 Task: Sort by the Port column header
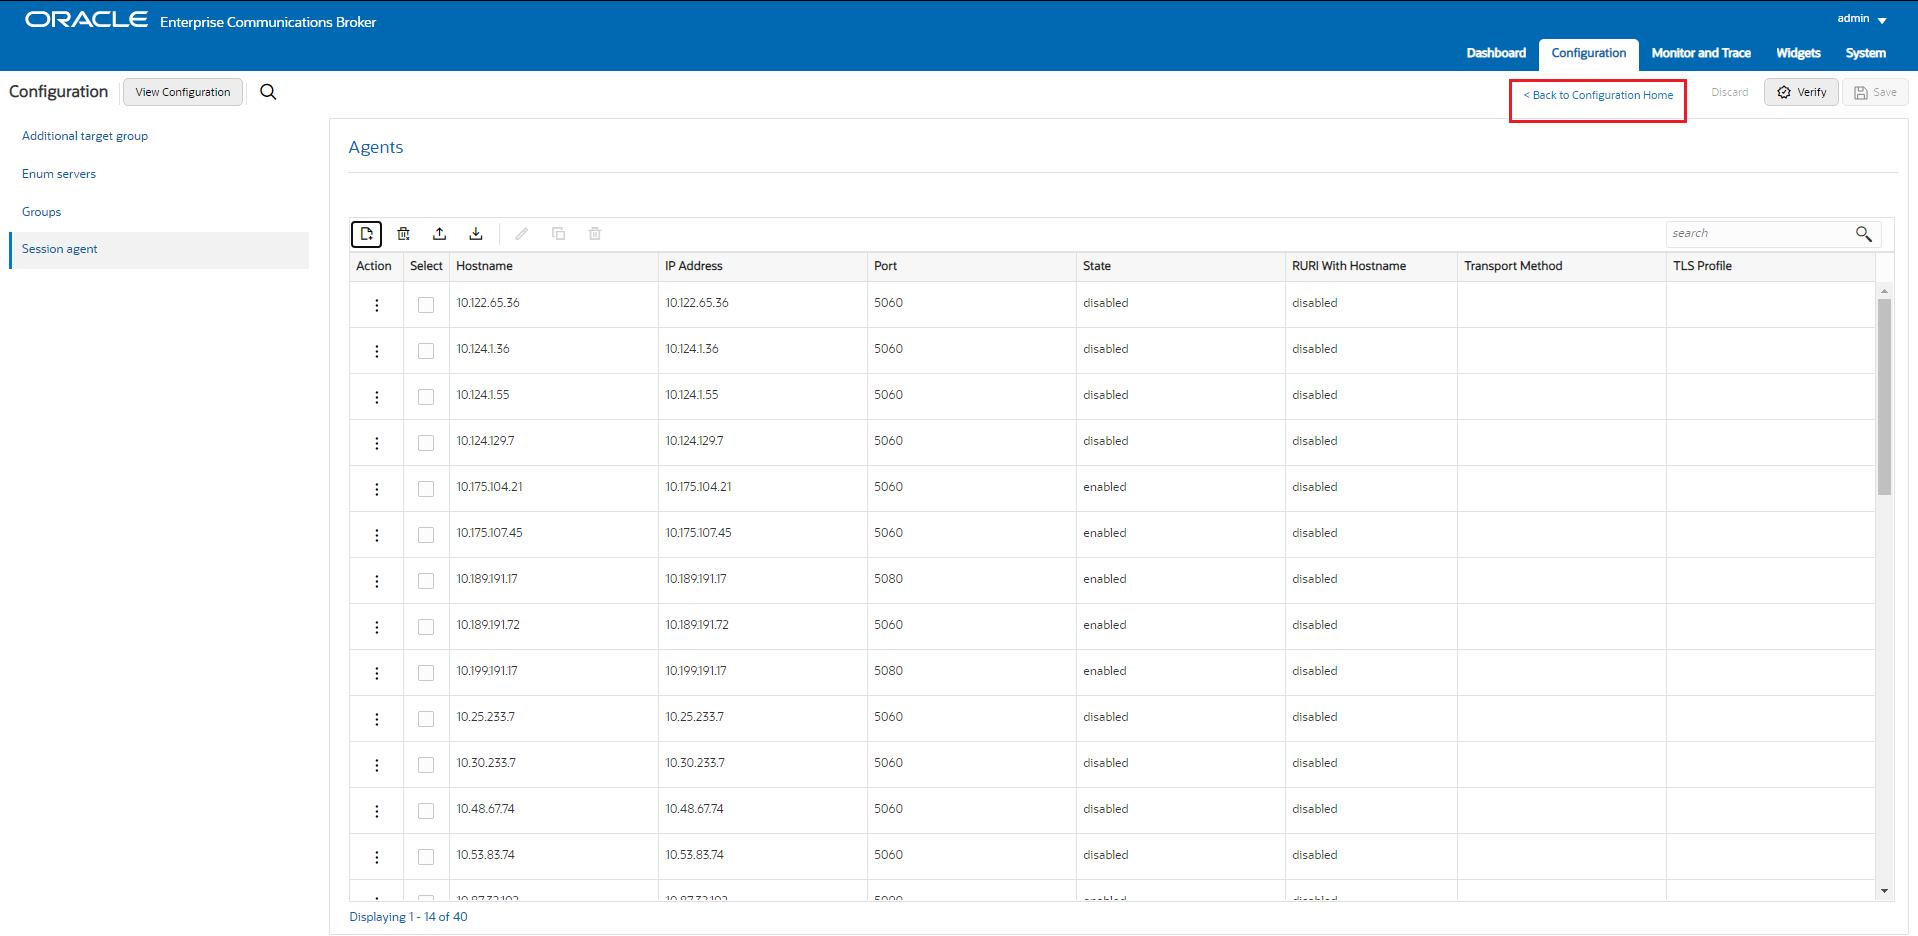[971, 266]
